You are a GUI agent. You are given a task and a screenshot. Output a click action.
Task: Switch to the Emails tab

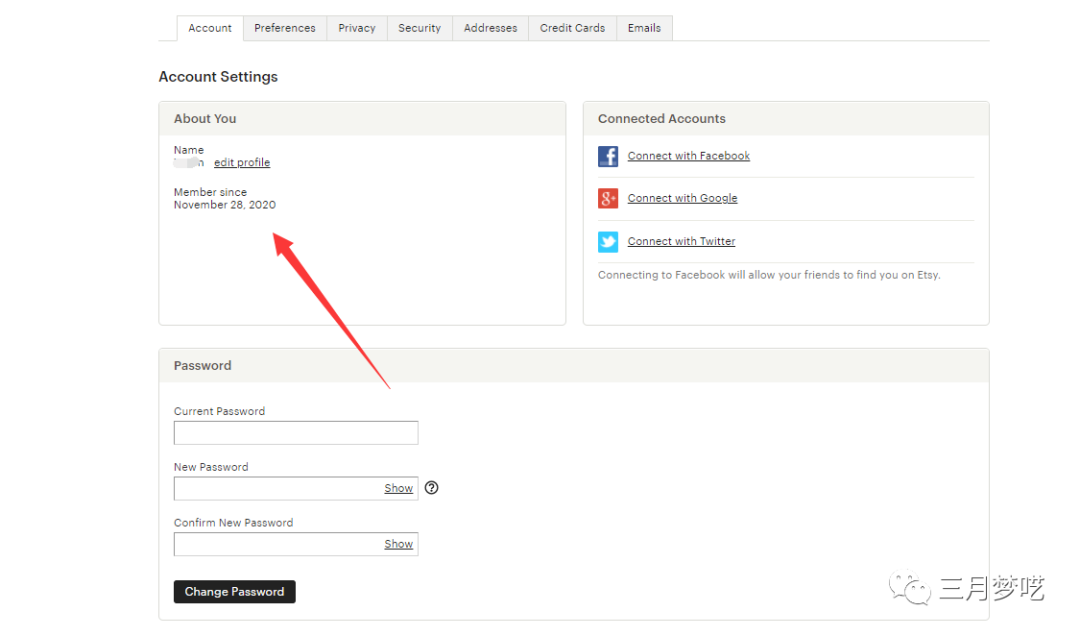[x=644, y=28]
